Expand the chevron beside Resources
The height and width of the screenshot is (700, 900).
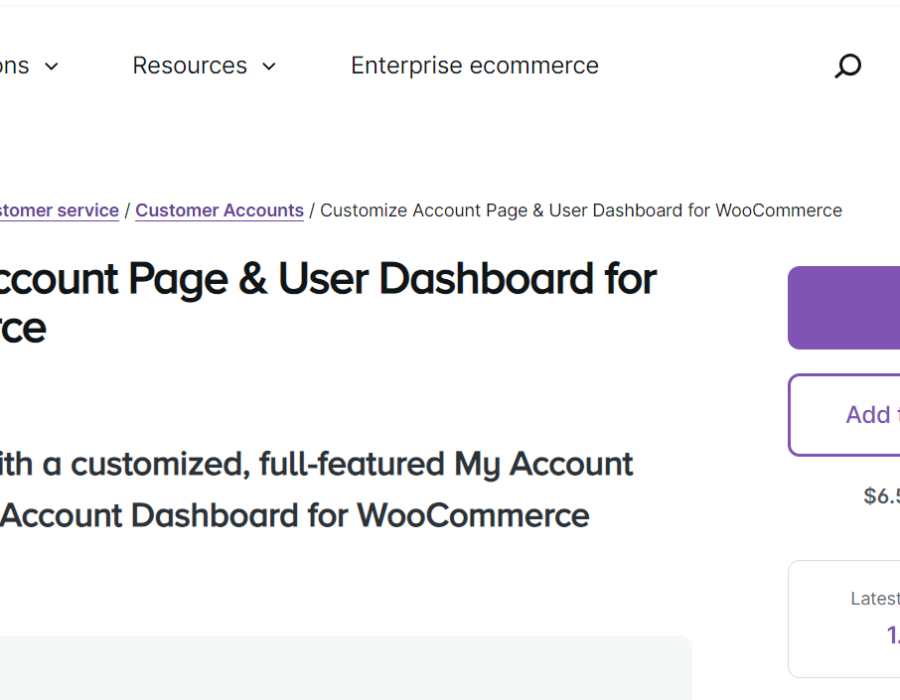click(x=269, y=67)
